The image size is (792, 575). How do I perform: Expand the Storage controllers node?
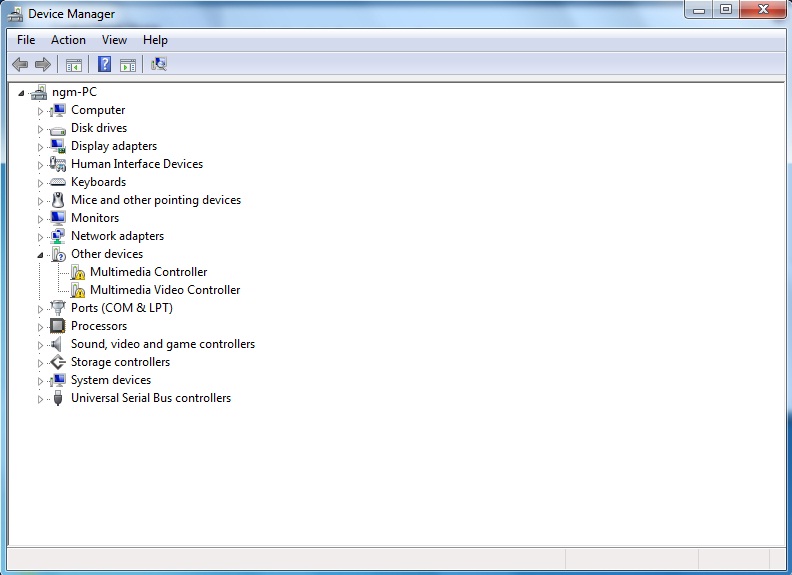click(40, 363)
